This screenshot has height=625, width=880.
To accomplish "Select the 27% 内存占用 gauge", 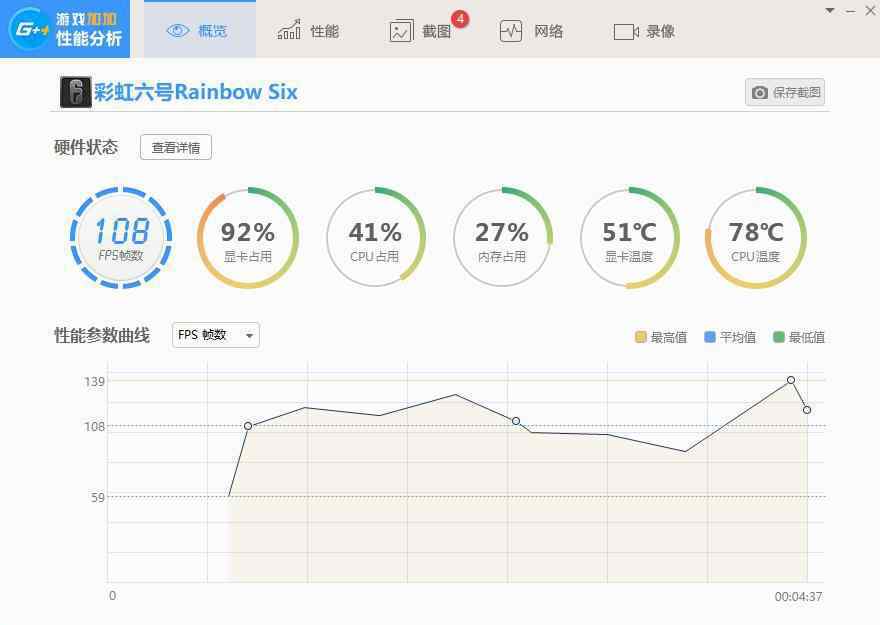I will (x=502, y=238).
